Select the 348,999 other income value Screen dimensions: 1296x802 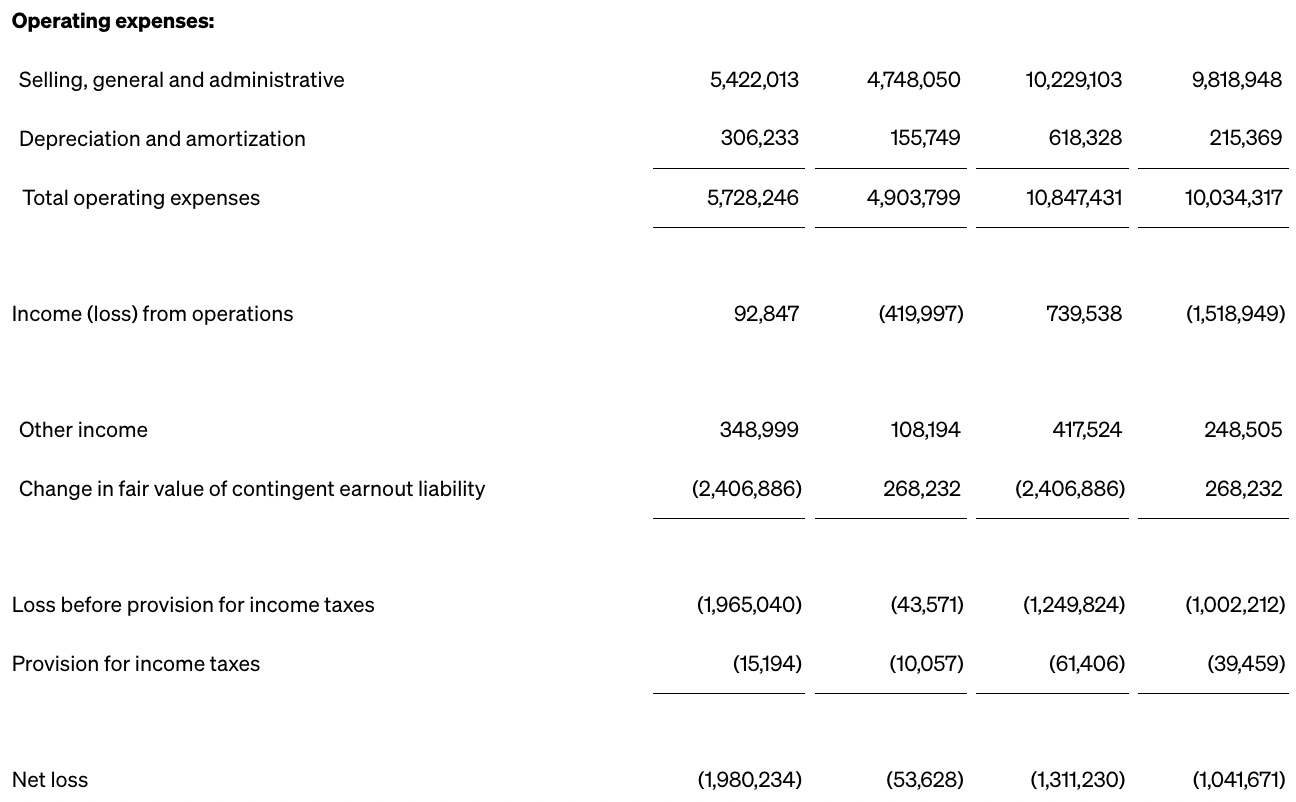(x=759, y=430)
